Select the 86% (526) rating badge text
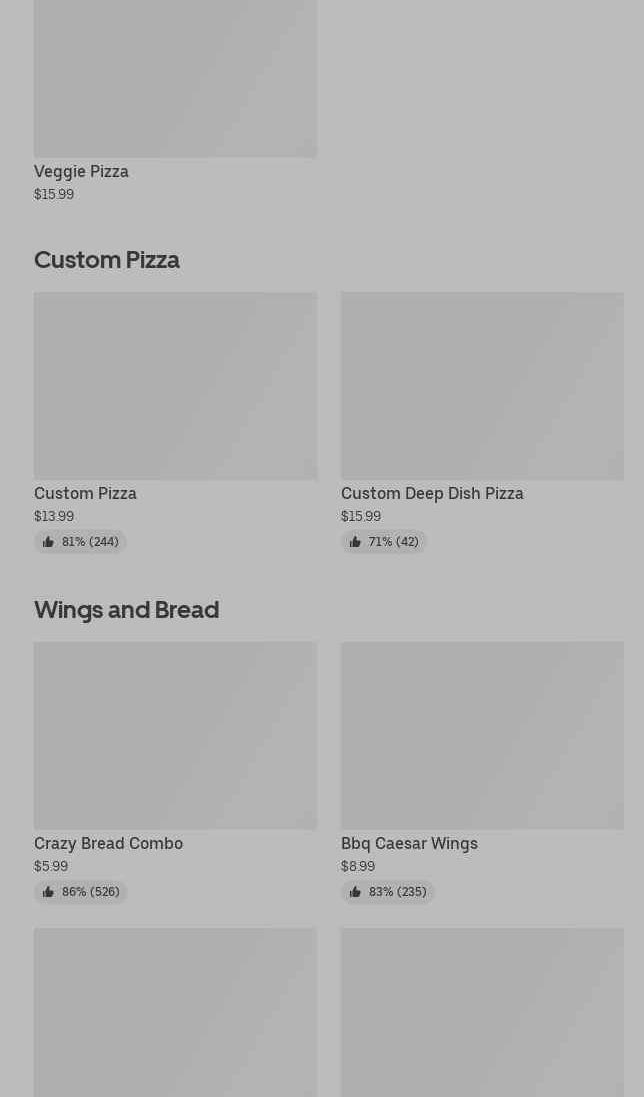 (x=90, y=892)
